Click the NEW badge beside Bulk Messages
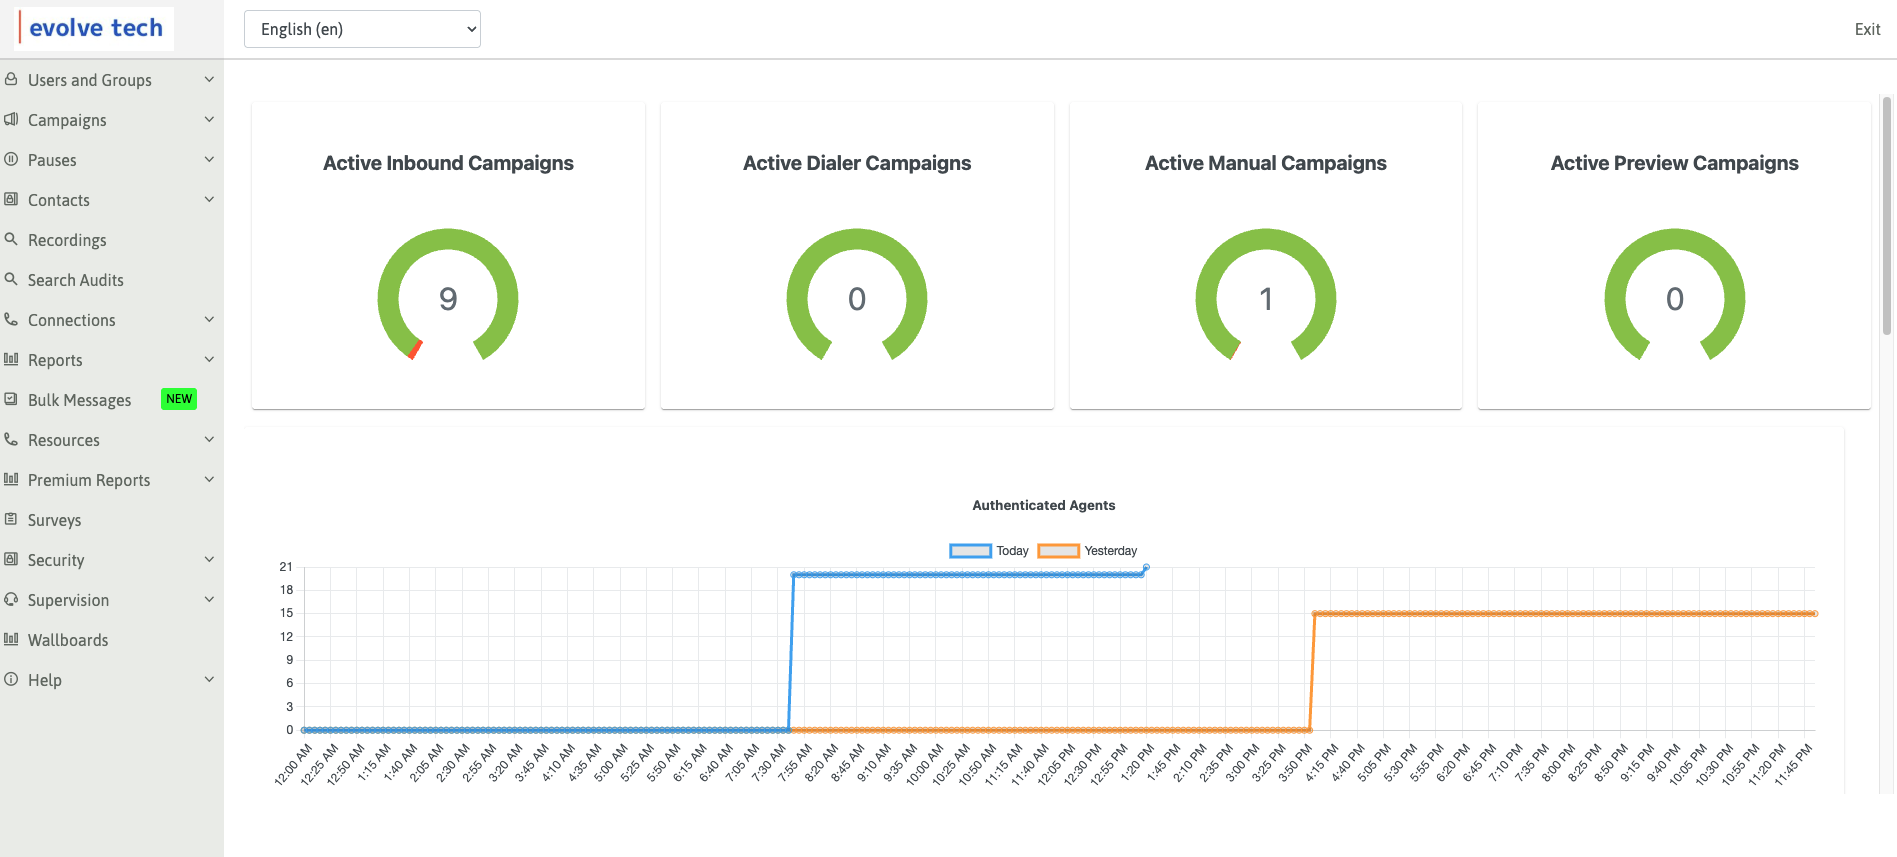The width and height of the screenshot is (1897, 857). [179, 399]
